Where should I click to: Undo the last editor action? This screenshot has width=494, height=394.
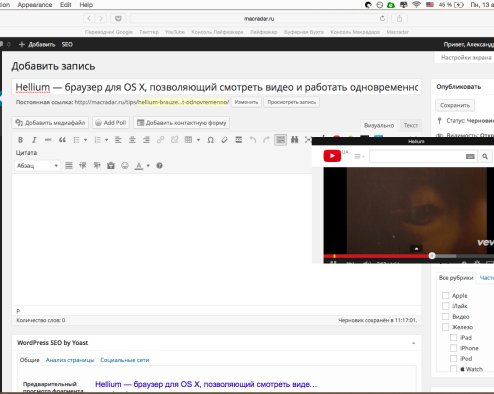(253, 140)
